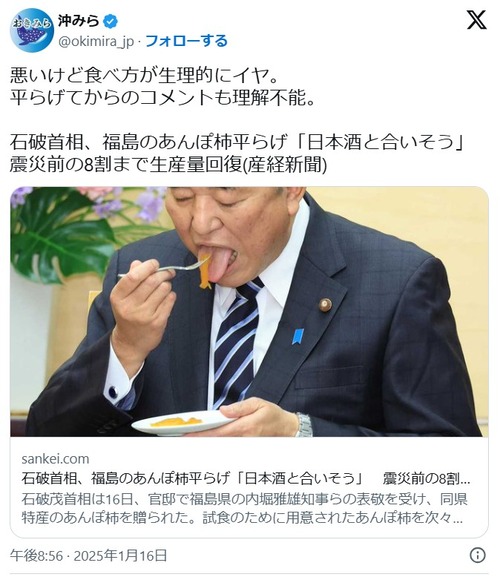The image size is (500, 577).
Task: Click the 沖みら display name
Action: point(78,21)
